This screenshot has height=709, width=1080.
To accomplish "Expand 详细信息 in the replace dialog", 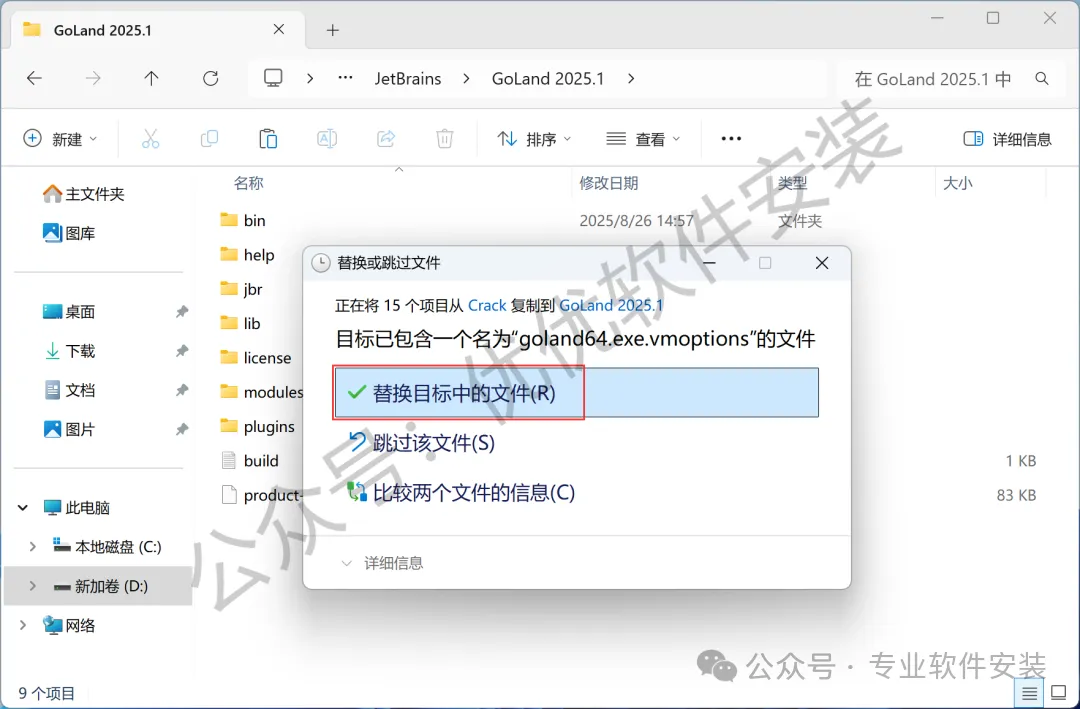I will coord(382,563).
